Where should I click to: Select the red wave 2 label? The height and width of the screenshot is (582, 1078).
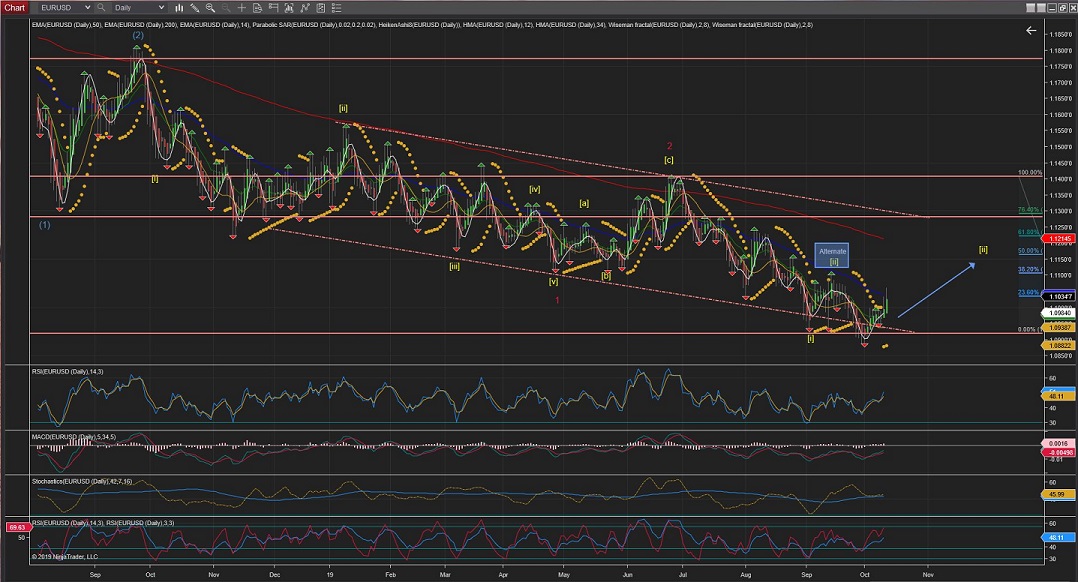[x=670, y=146]
